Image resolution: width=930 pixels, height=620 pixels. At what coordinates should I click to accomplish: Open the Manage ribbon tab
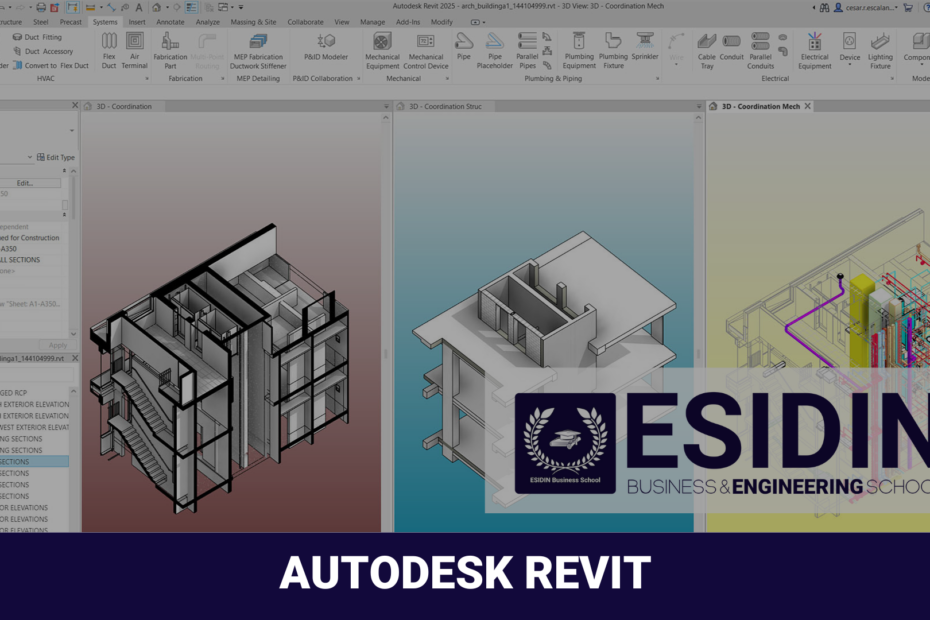tap(373, 21)
